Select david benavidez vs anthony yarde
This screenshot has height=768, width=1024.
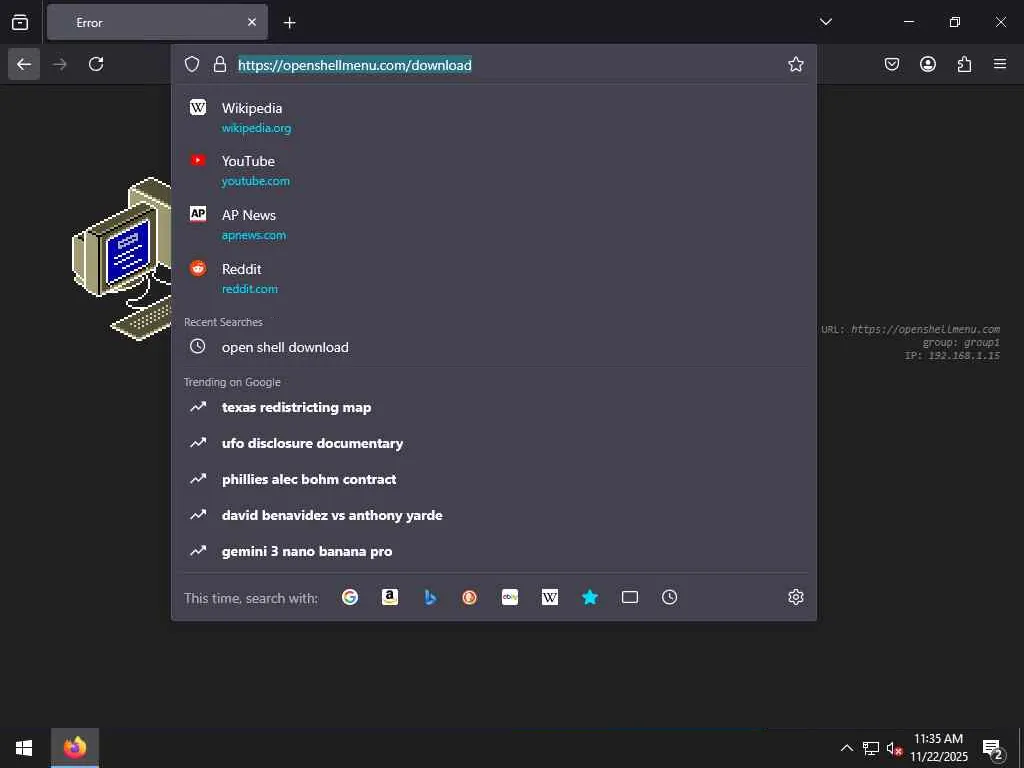click(x=494, y=515)
